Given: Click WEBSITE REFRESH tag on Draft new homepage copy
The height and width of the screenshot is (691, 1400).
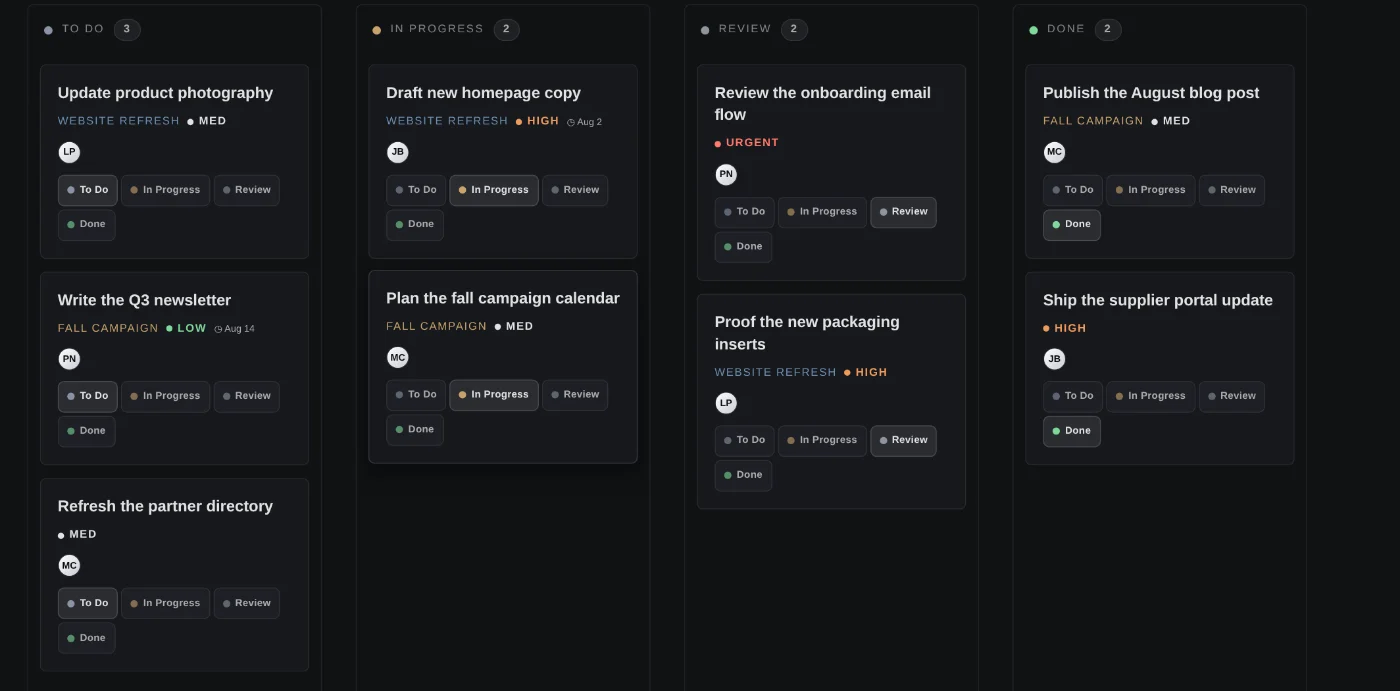Looking at the screenshot, I should (x=447, y=121).
